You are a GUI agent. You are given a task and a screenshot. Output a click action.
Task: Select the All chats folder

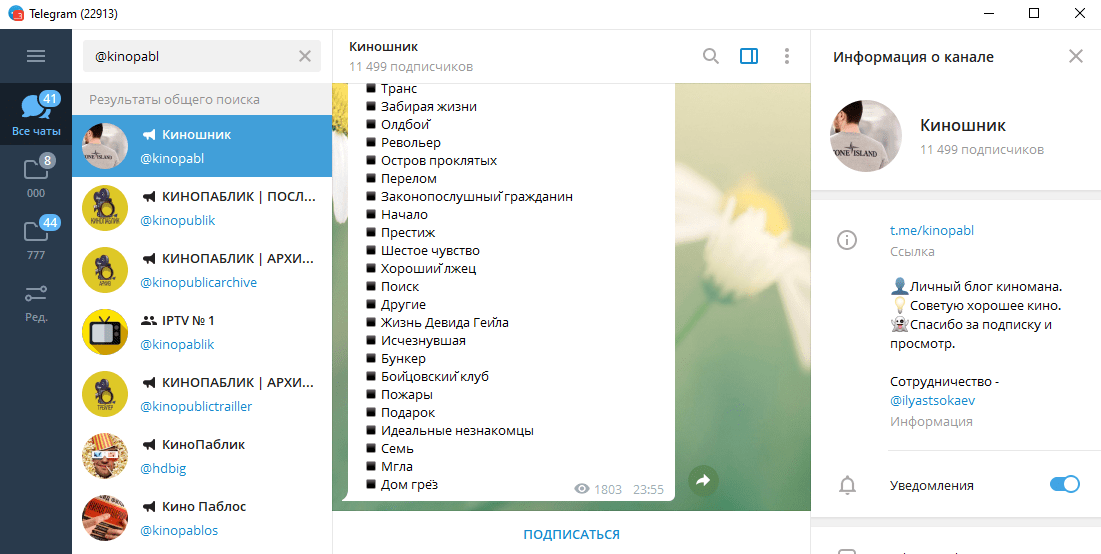tap(36, 114)
